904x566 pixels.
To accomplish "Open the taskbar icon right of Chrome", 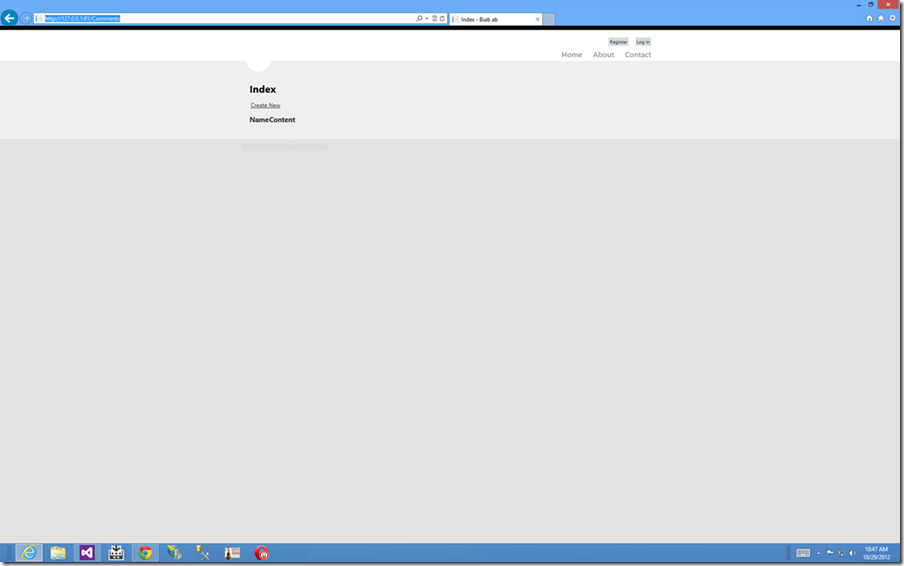I will coord(174,553).
